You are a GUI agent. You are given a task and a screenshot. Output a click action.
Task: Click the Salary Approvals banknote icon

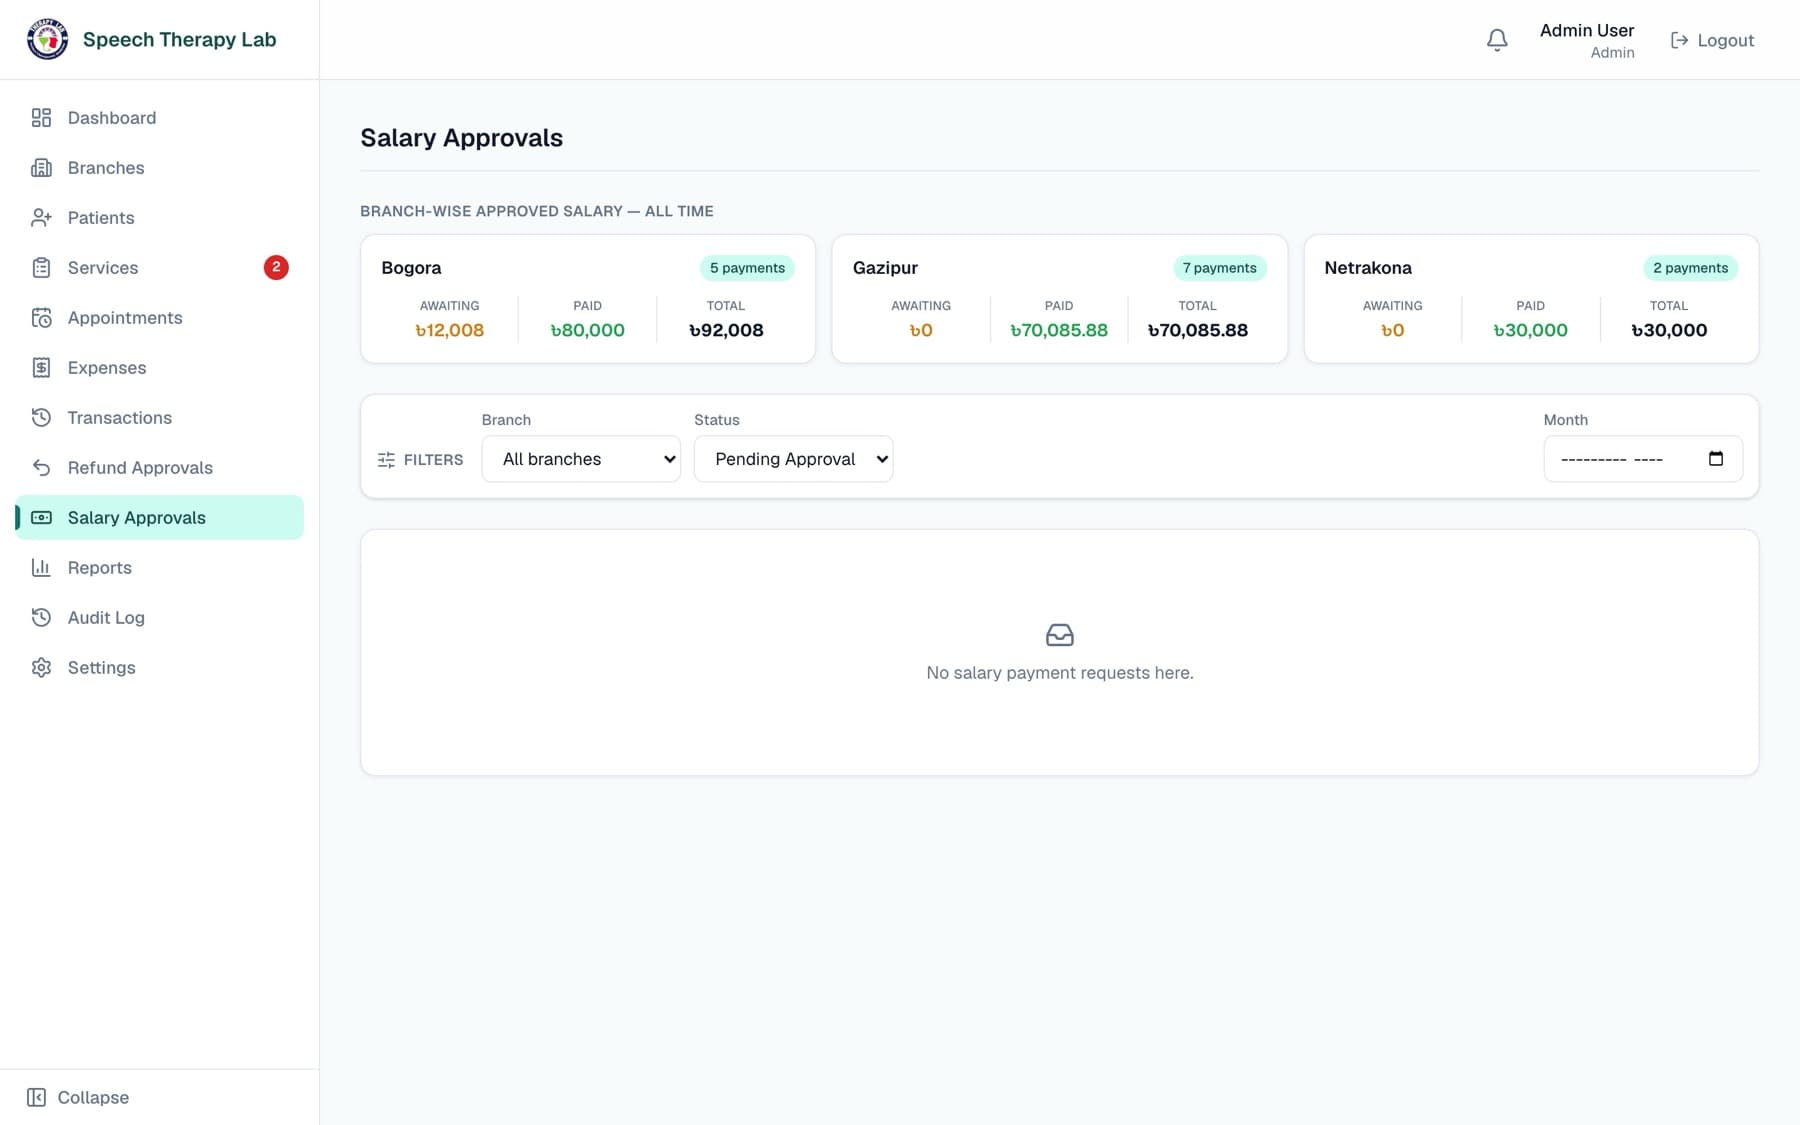[41, 518]
